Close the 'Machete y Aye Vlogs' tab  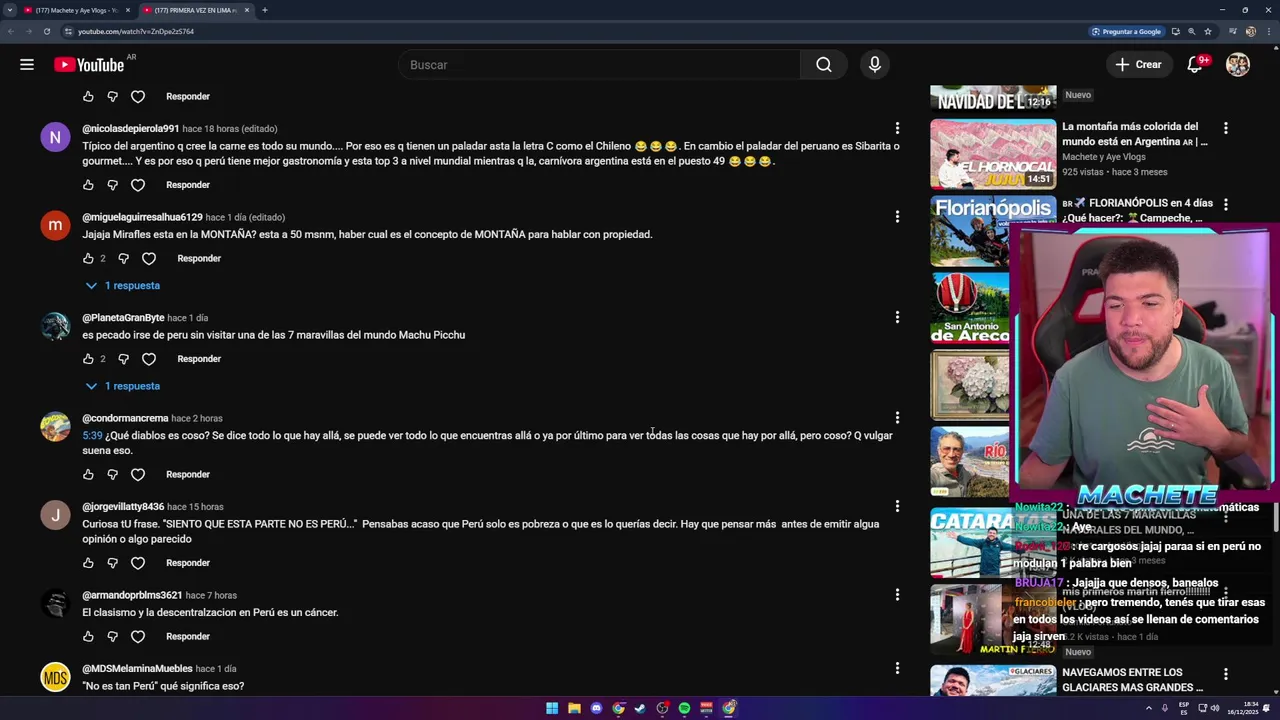[127, 10]
